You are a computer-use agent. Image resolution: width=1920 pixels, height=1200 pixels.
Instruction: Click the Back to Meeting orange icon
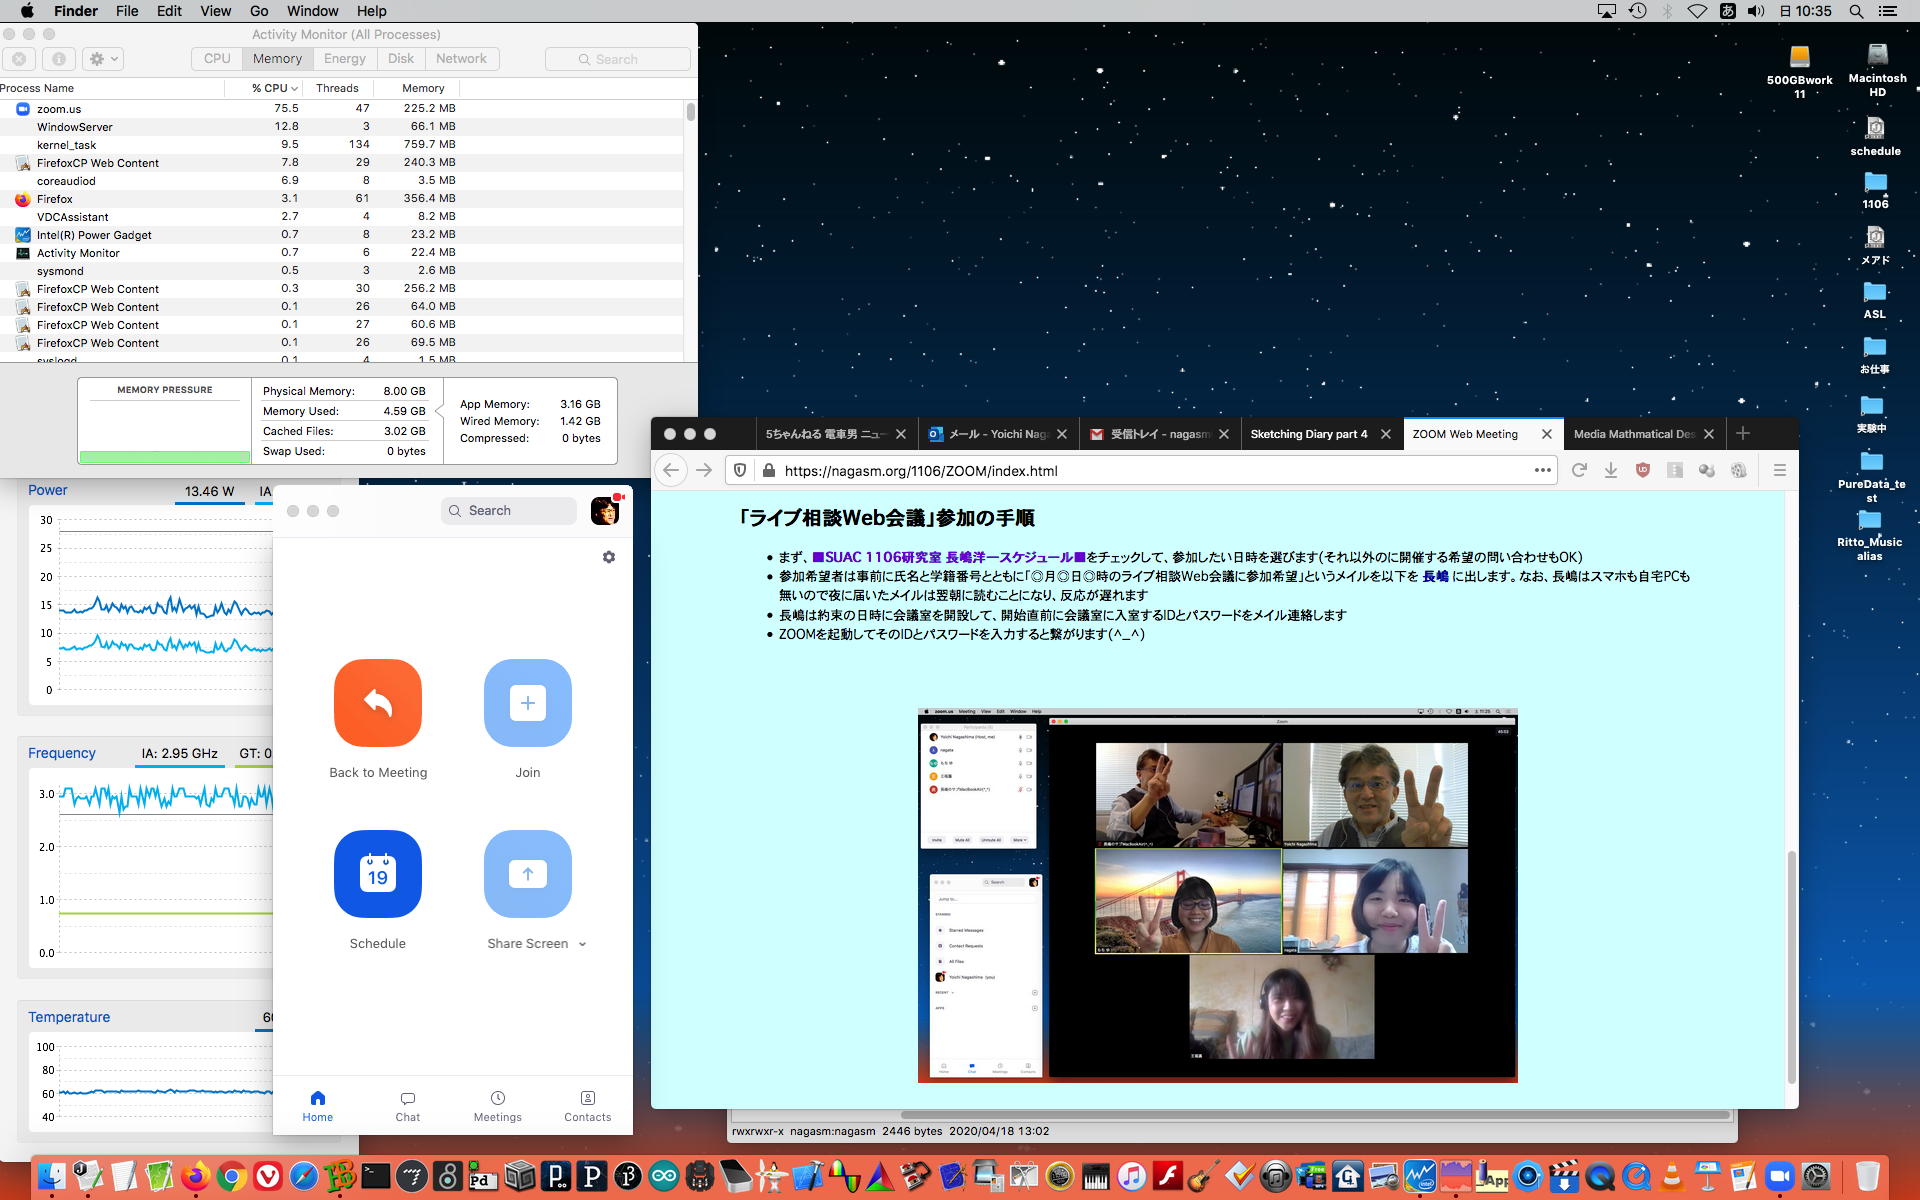pos(377,703)
